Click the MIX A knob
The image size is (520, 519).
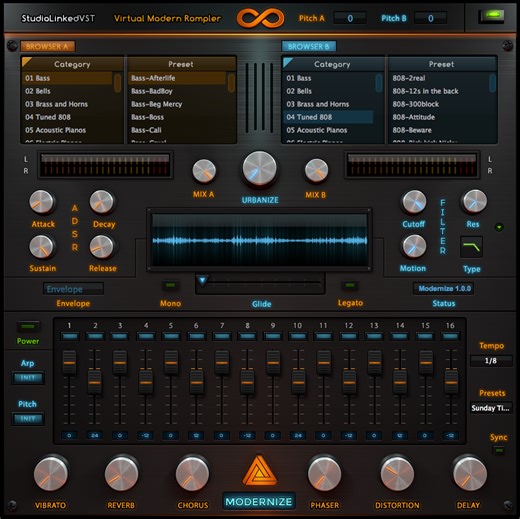(x=204, y=171)
